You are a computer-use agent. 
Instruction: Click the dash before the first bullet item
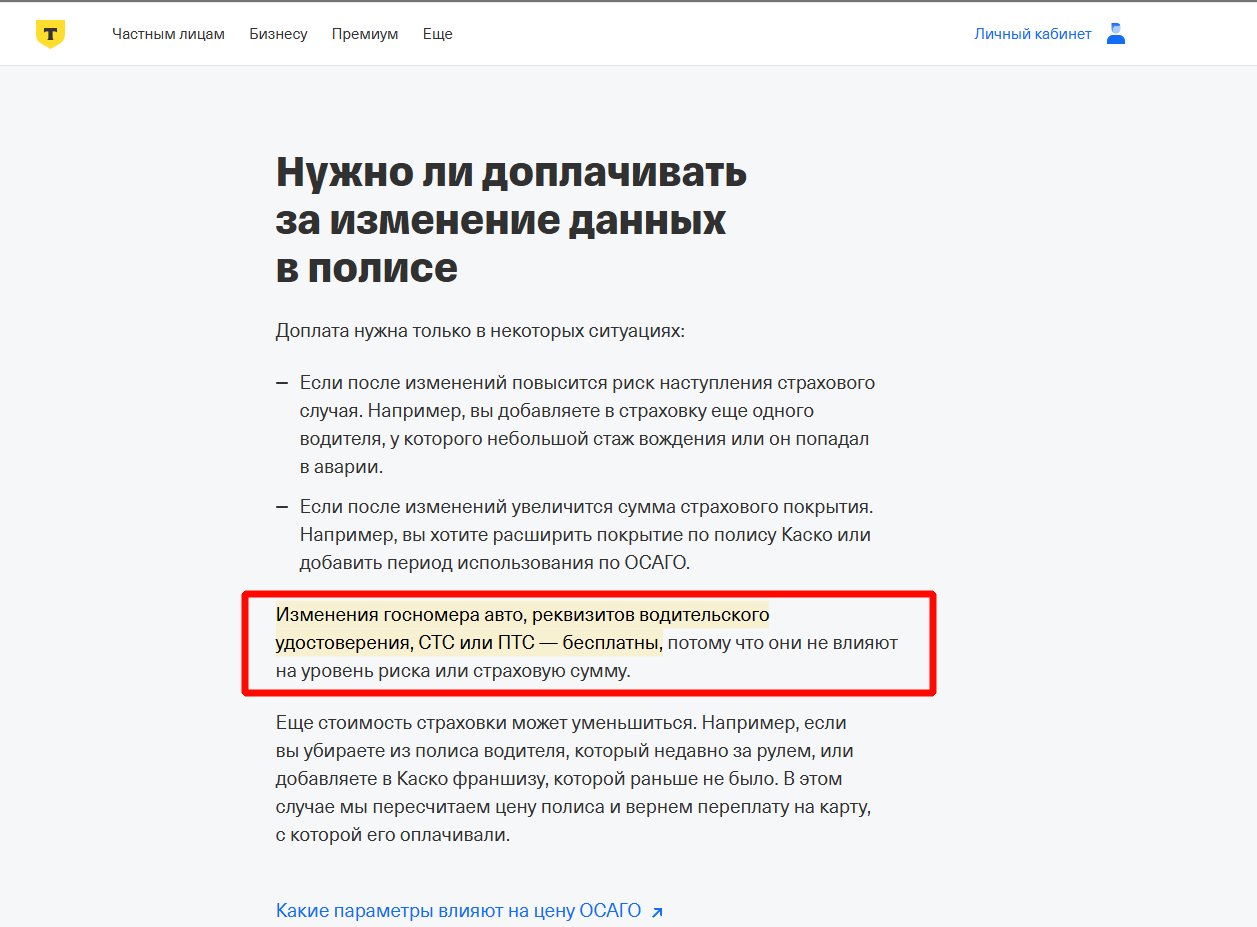(282, 383)
